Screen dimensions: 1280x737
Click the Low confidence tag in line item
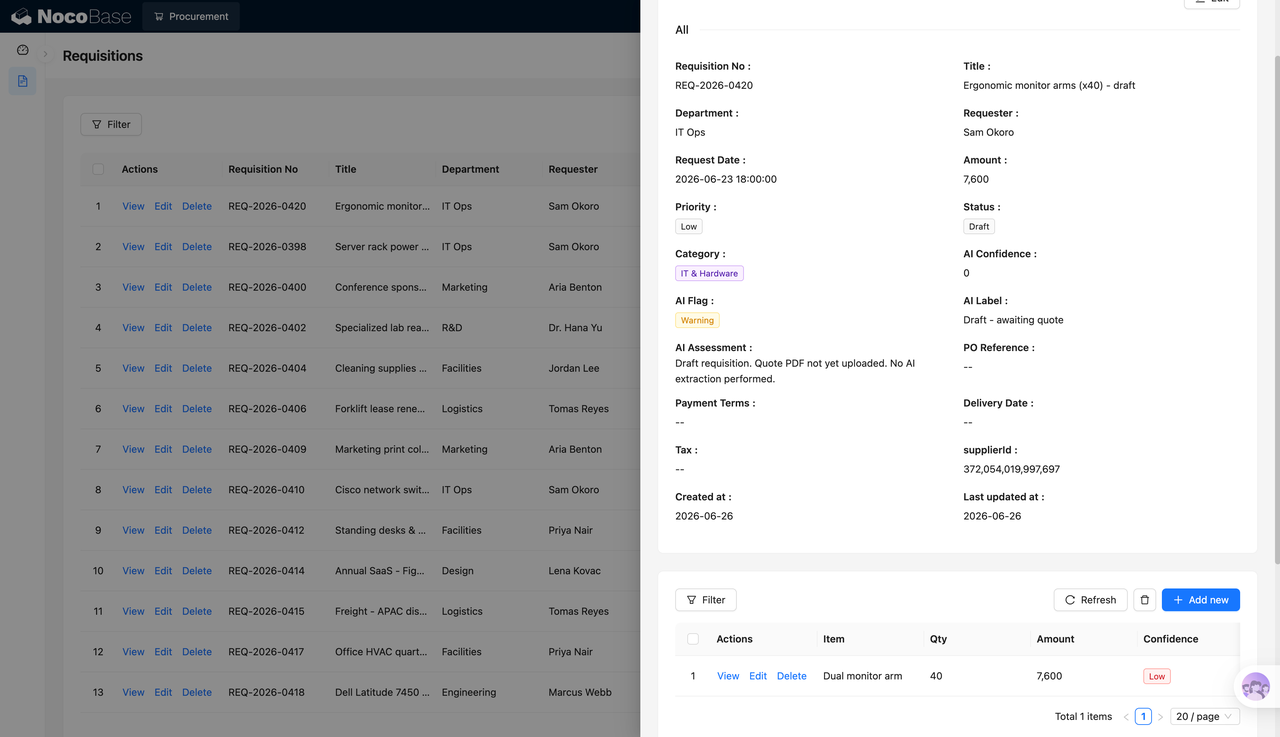(1157, 677)
